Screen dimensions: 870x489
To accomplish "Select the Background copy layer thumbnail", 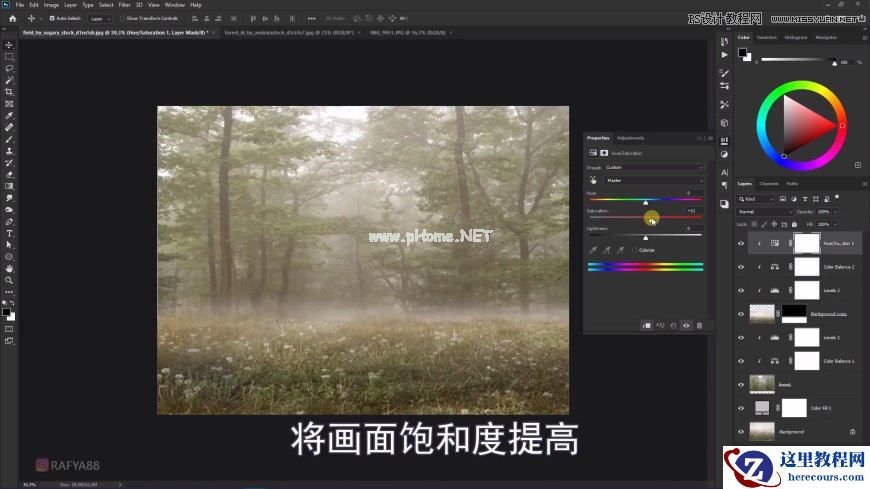I will (x=762, y=314).
